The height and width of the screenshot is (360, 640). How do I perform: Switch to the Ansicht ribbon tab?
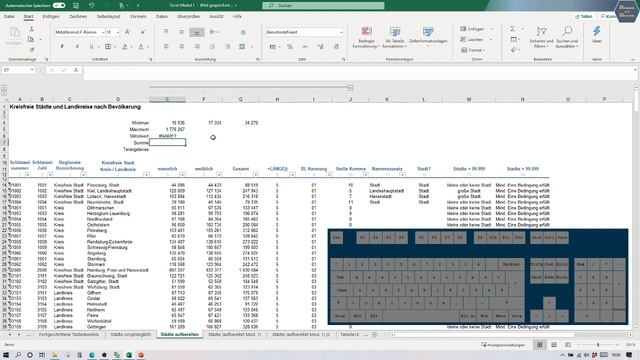[x=216, y=17]
